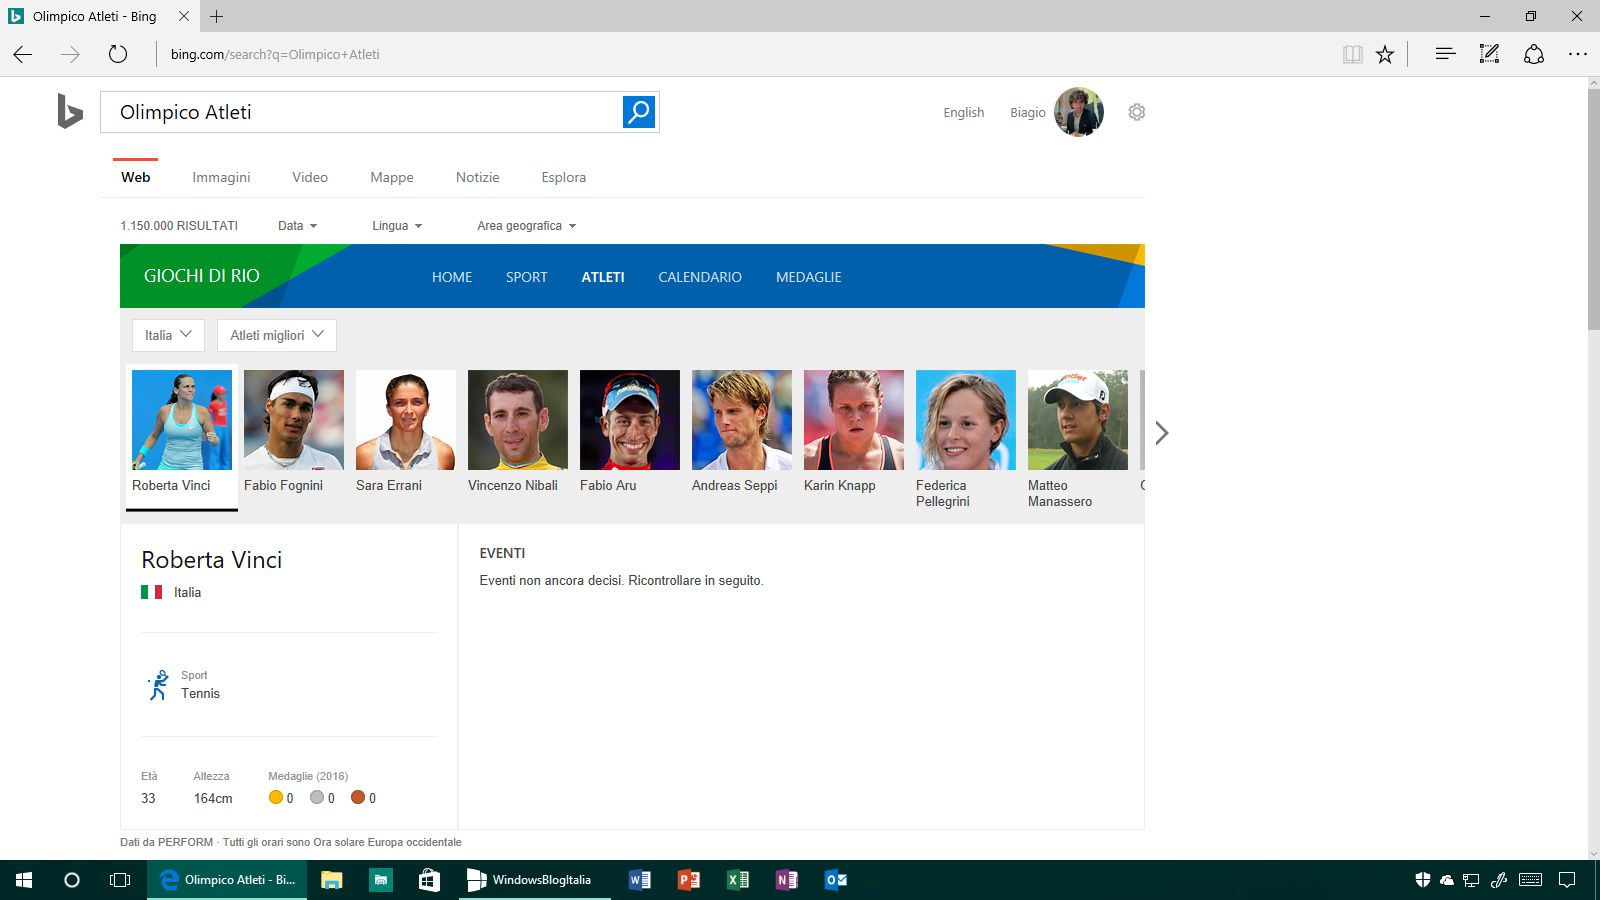
Task: Open Outlook from taskbar
Action: click(x=836, y=880)
